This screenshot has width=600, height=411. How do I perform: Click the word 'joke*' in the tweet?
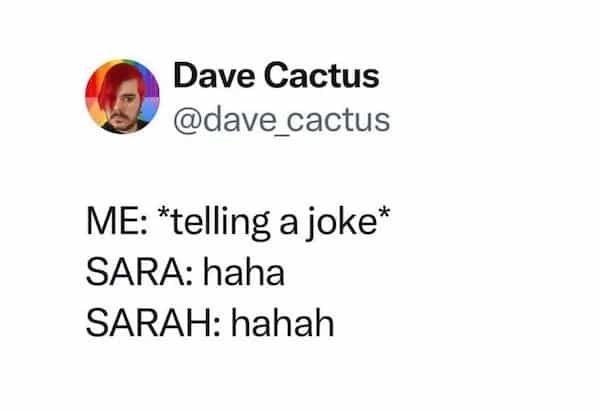348,223
